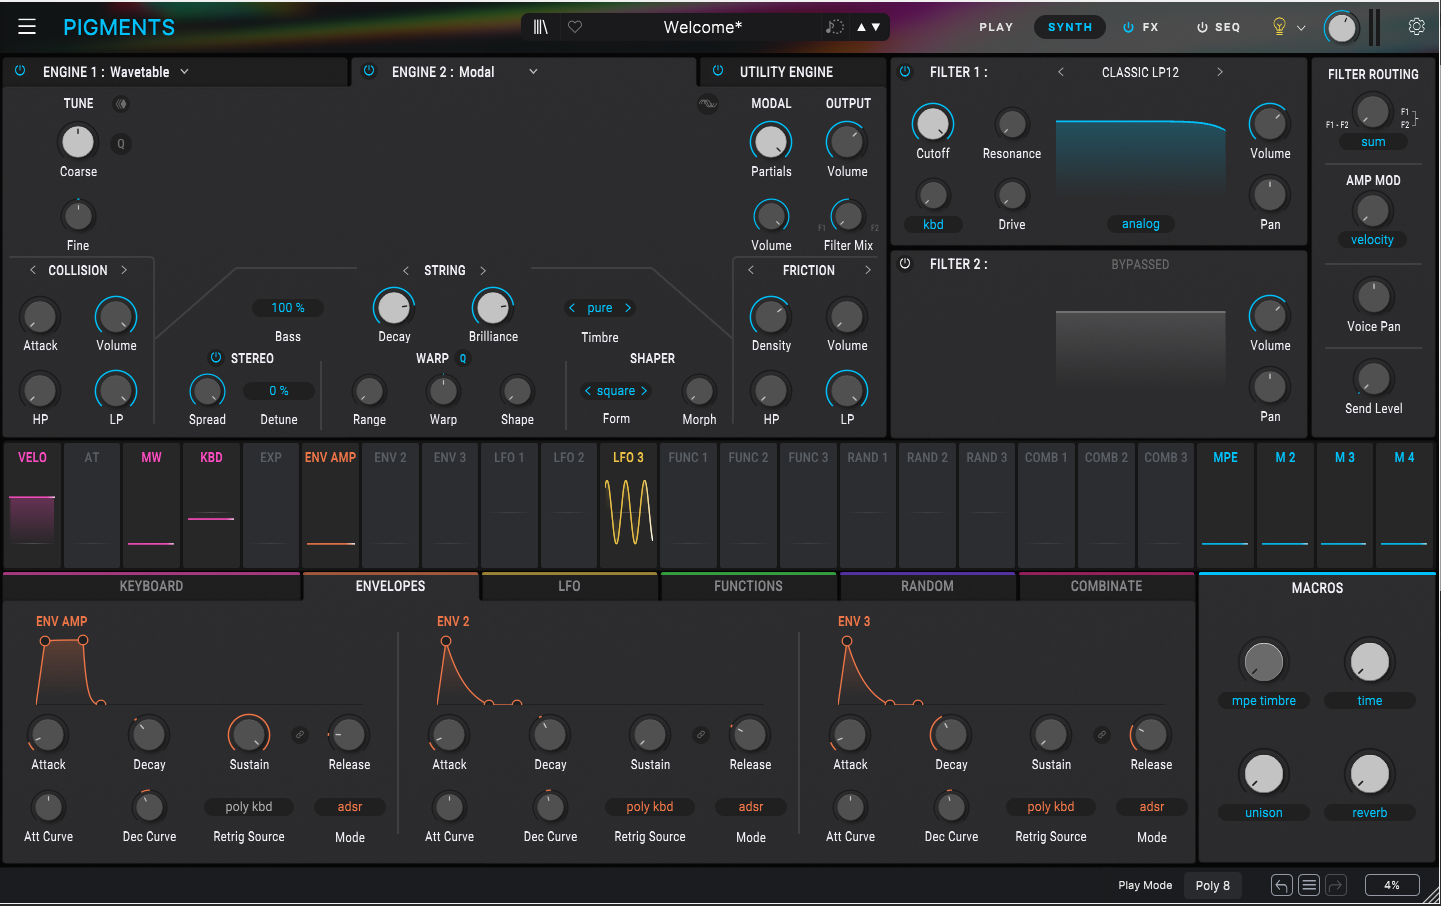
Task: Select next STRING type arrow
Action: coord(483,271)
